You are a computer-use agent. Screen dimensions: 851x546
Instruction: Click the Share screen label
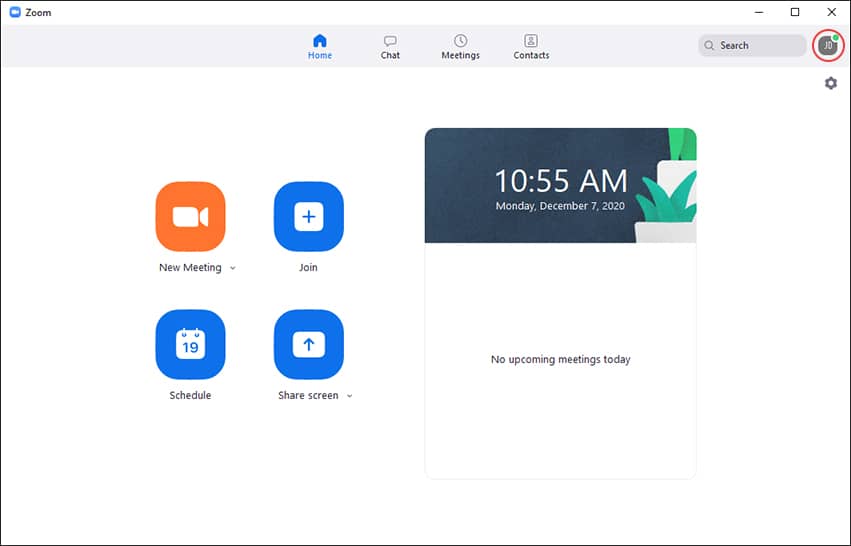308,395
